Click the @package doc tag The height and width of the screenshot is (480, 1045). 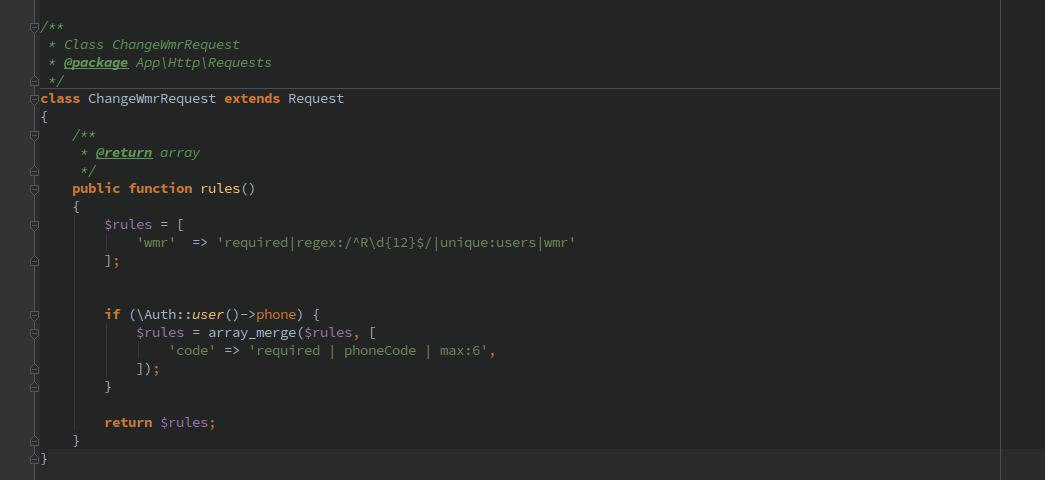click(96, 62)
